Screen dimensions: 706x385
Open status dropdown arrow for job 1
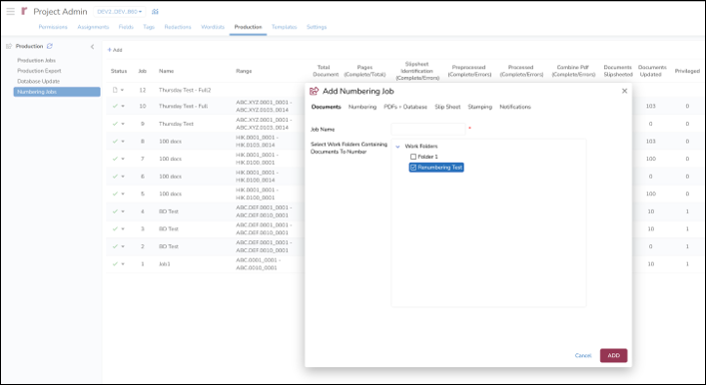click(x=122, y=264)
